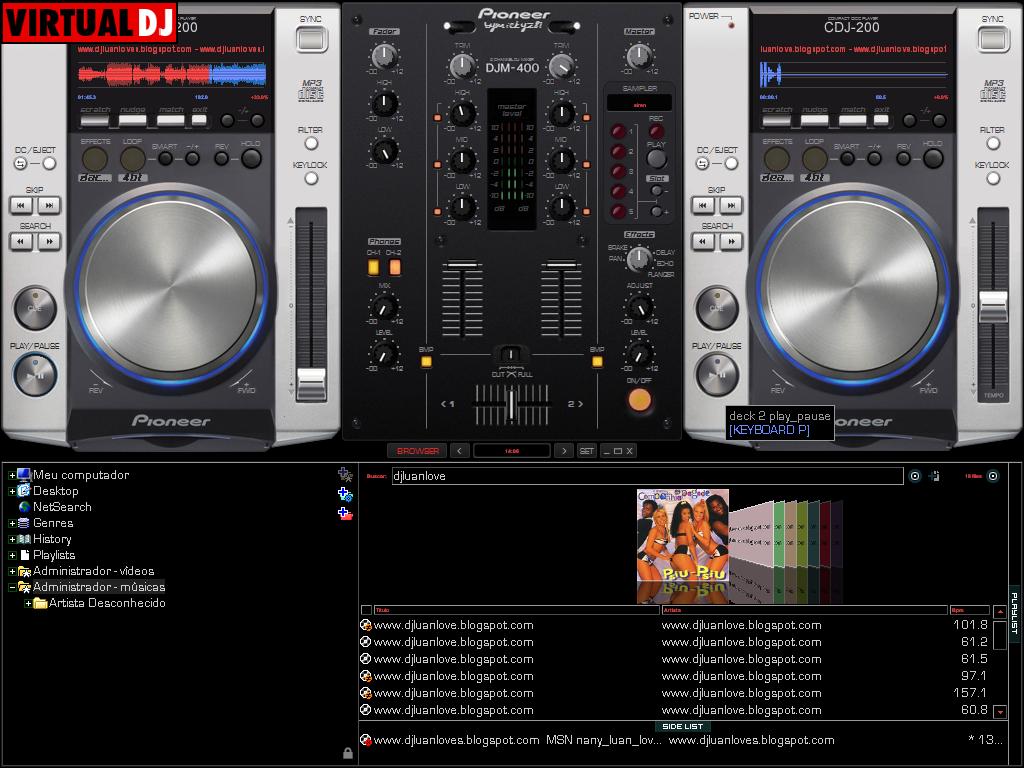The width and height of the screenshot is (1024, 768).
Task: Click the album cover thumbnail
Action: [x=682, y=536]
